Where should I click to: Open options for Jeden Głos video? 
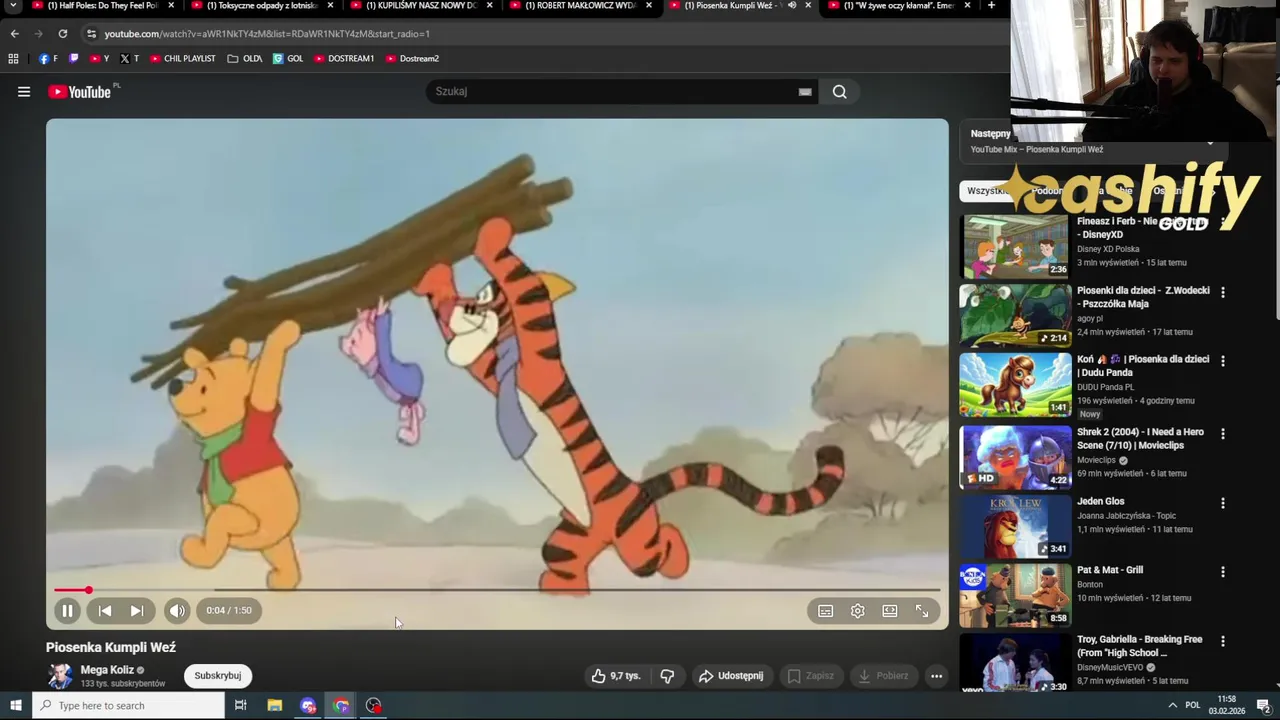[1222, 503]
